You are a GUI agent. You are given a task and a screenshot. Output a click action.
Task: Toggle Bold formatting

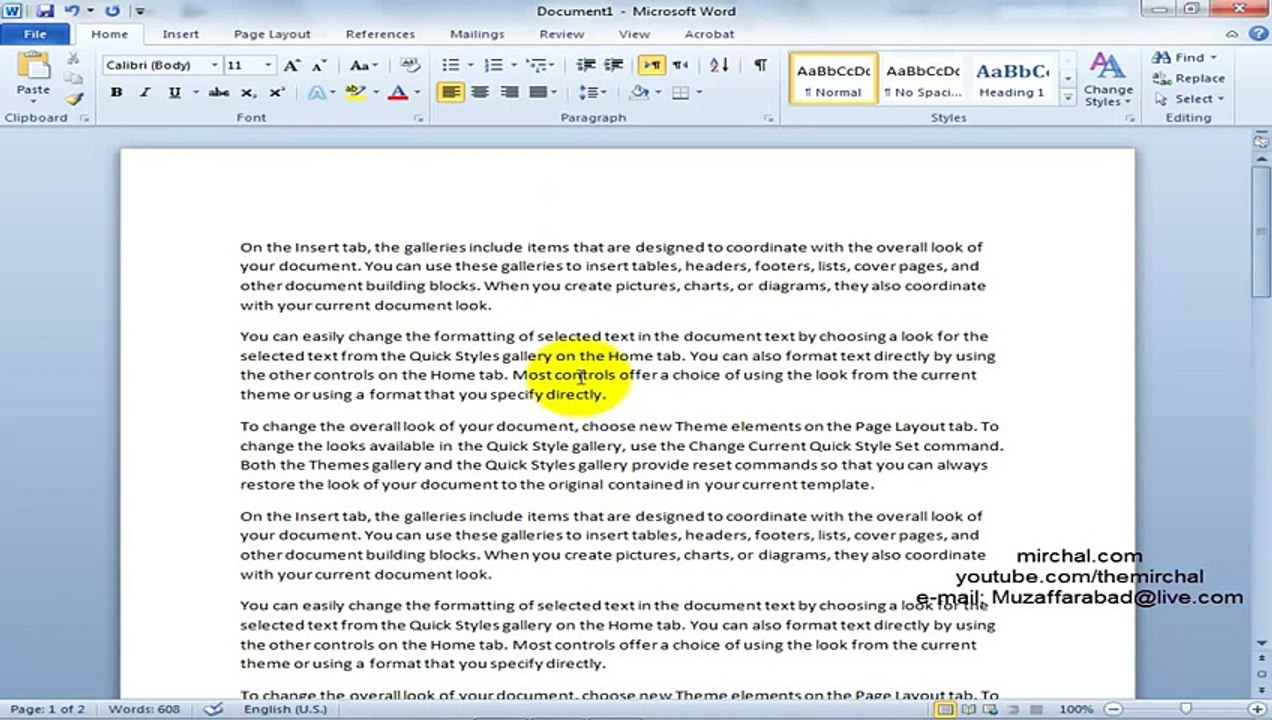click(116, 92)
